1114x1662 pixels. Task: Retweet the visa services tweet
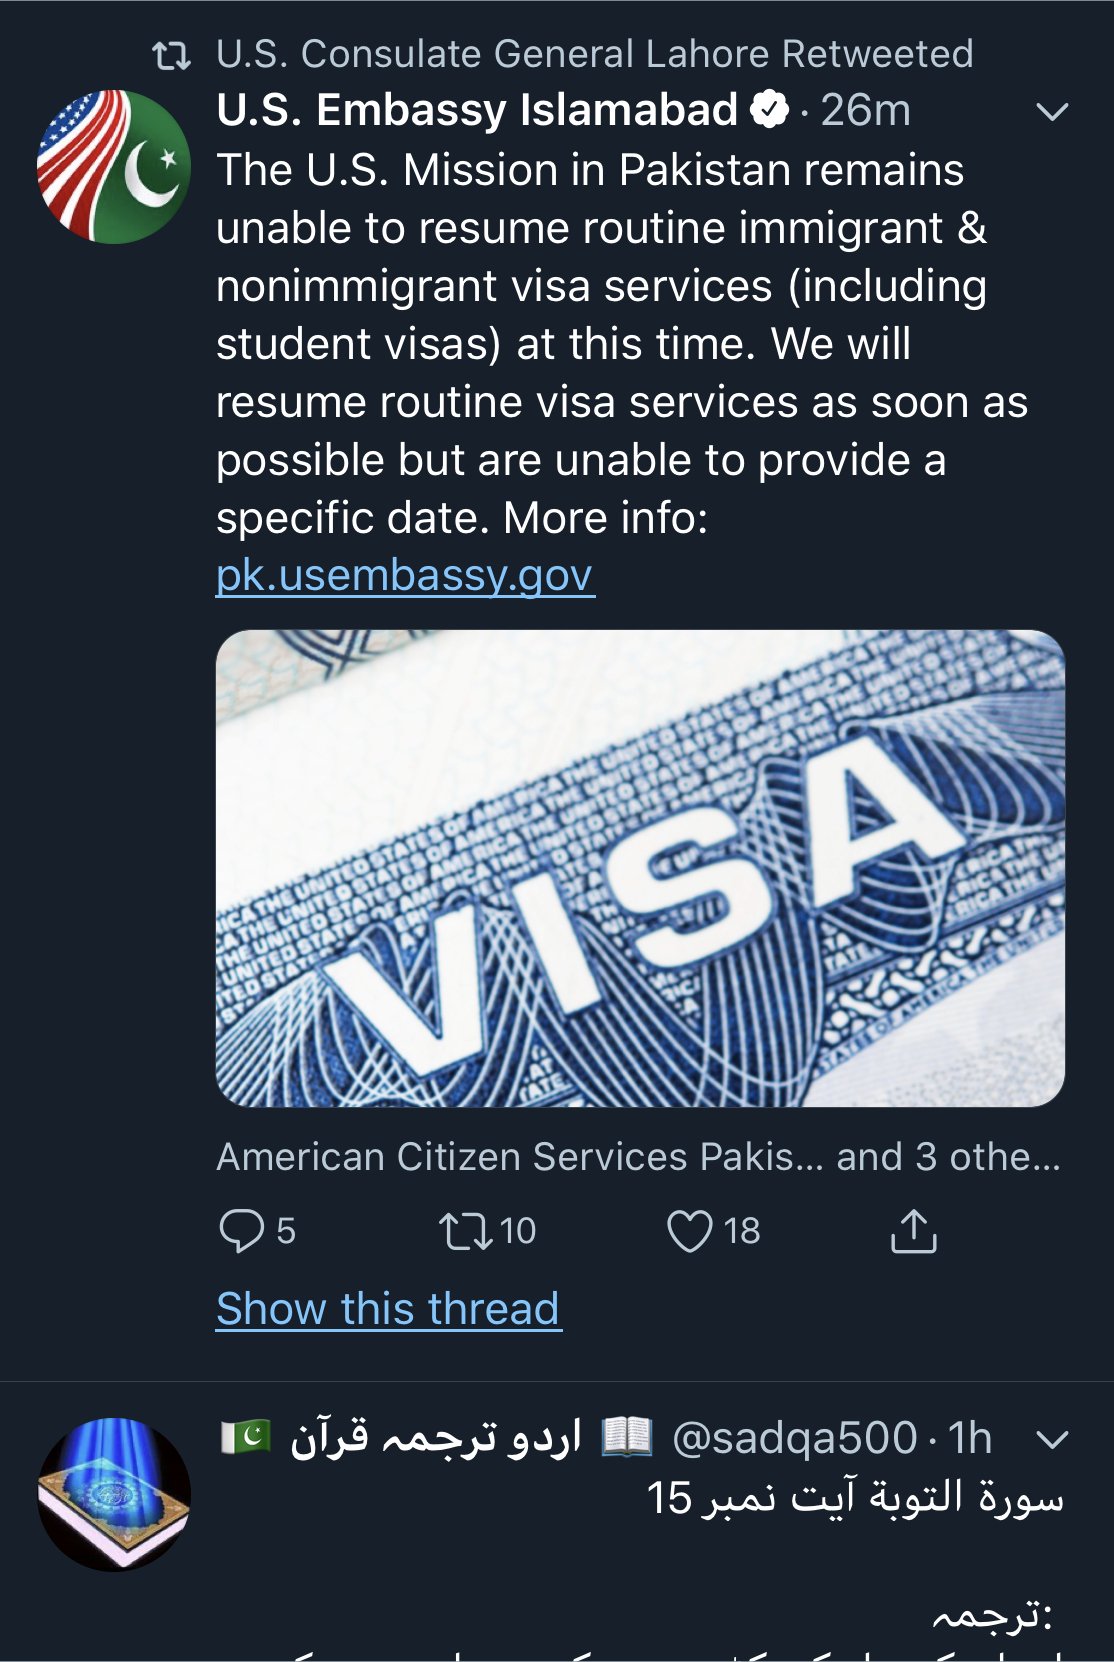pyautogui.click(x=466, y=1231)
